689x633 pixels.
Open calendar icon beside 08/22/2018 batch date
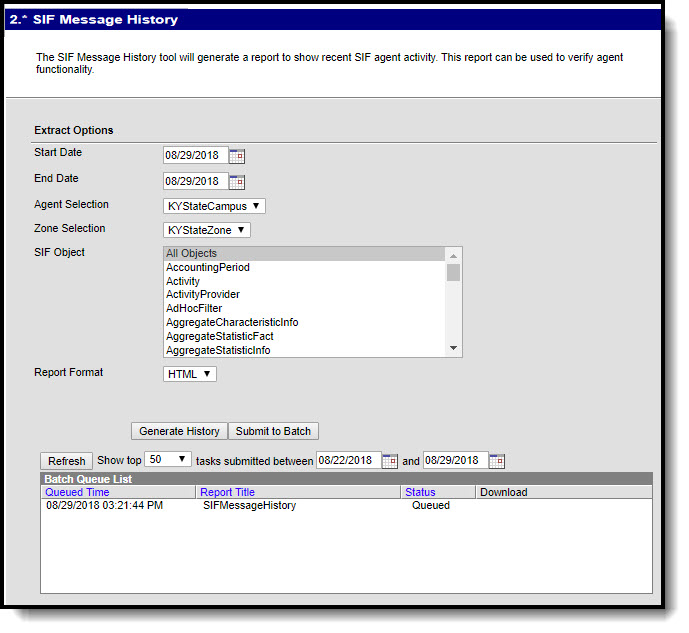coord(389,461)
